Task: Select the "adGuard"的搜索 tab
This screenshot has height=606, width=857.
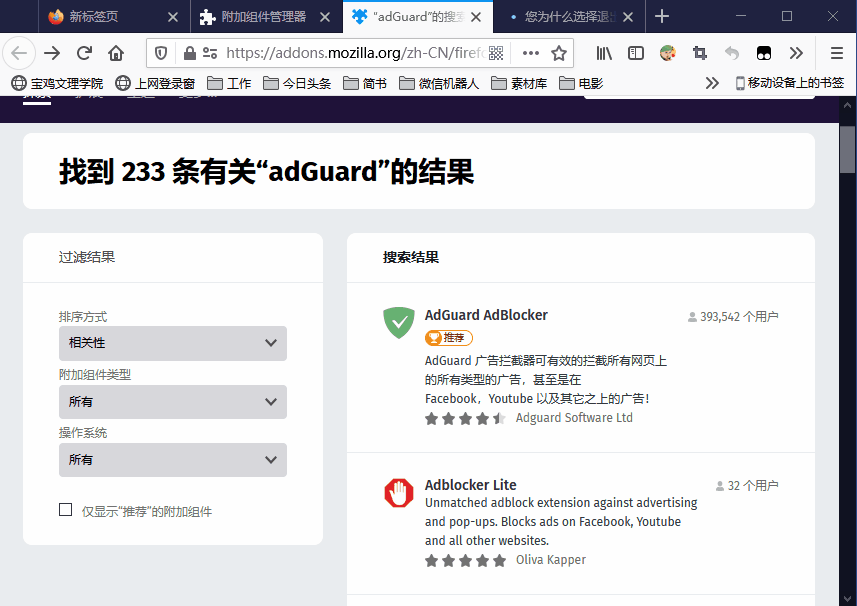Action: click(418, 17)
